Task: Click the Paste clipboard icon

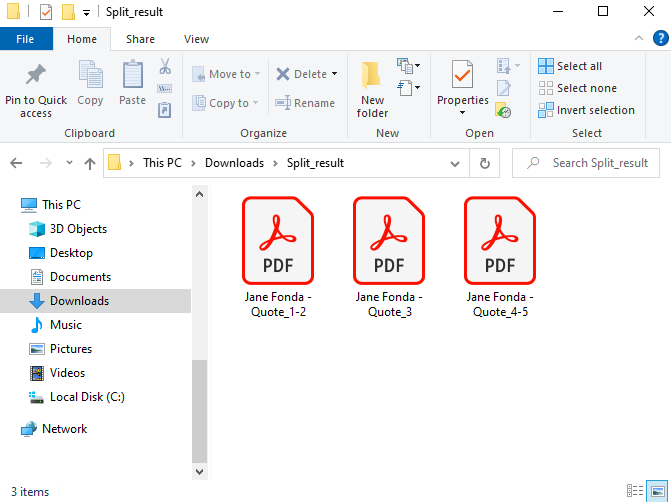Action: point(132,76)
